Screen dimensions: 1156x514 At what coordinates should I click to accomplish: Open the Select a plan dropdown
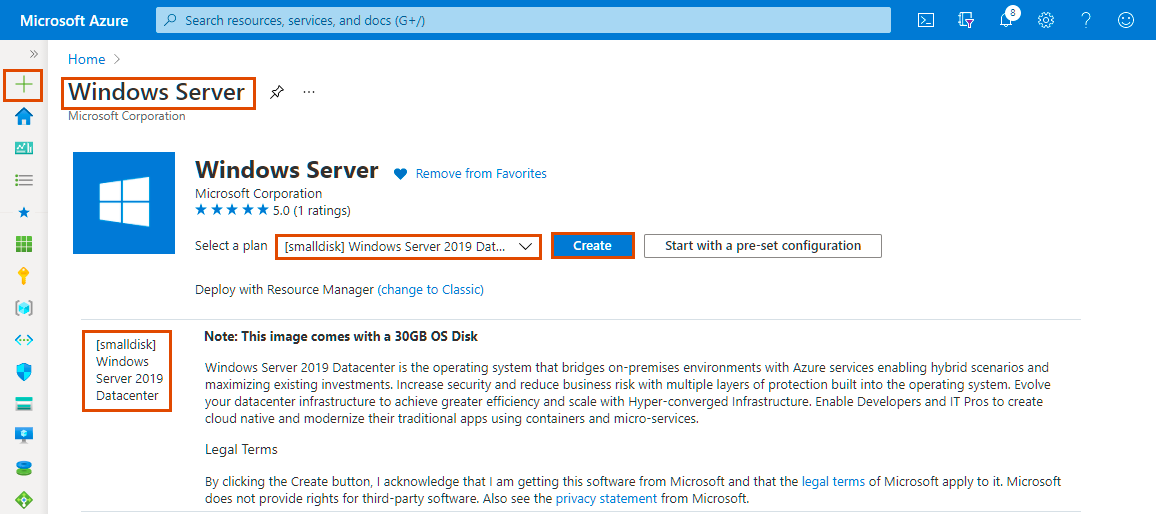[408, 246]
